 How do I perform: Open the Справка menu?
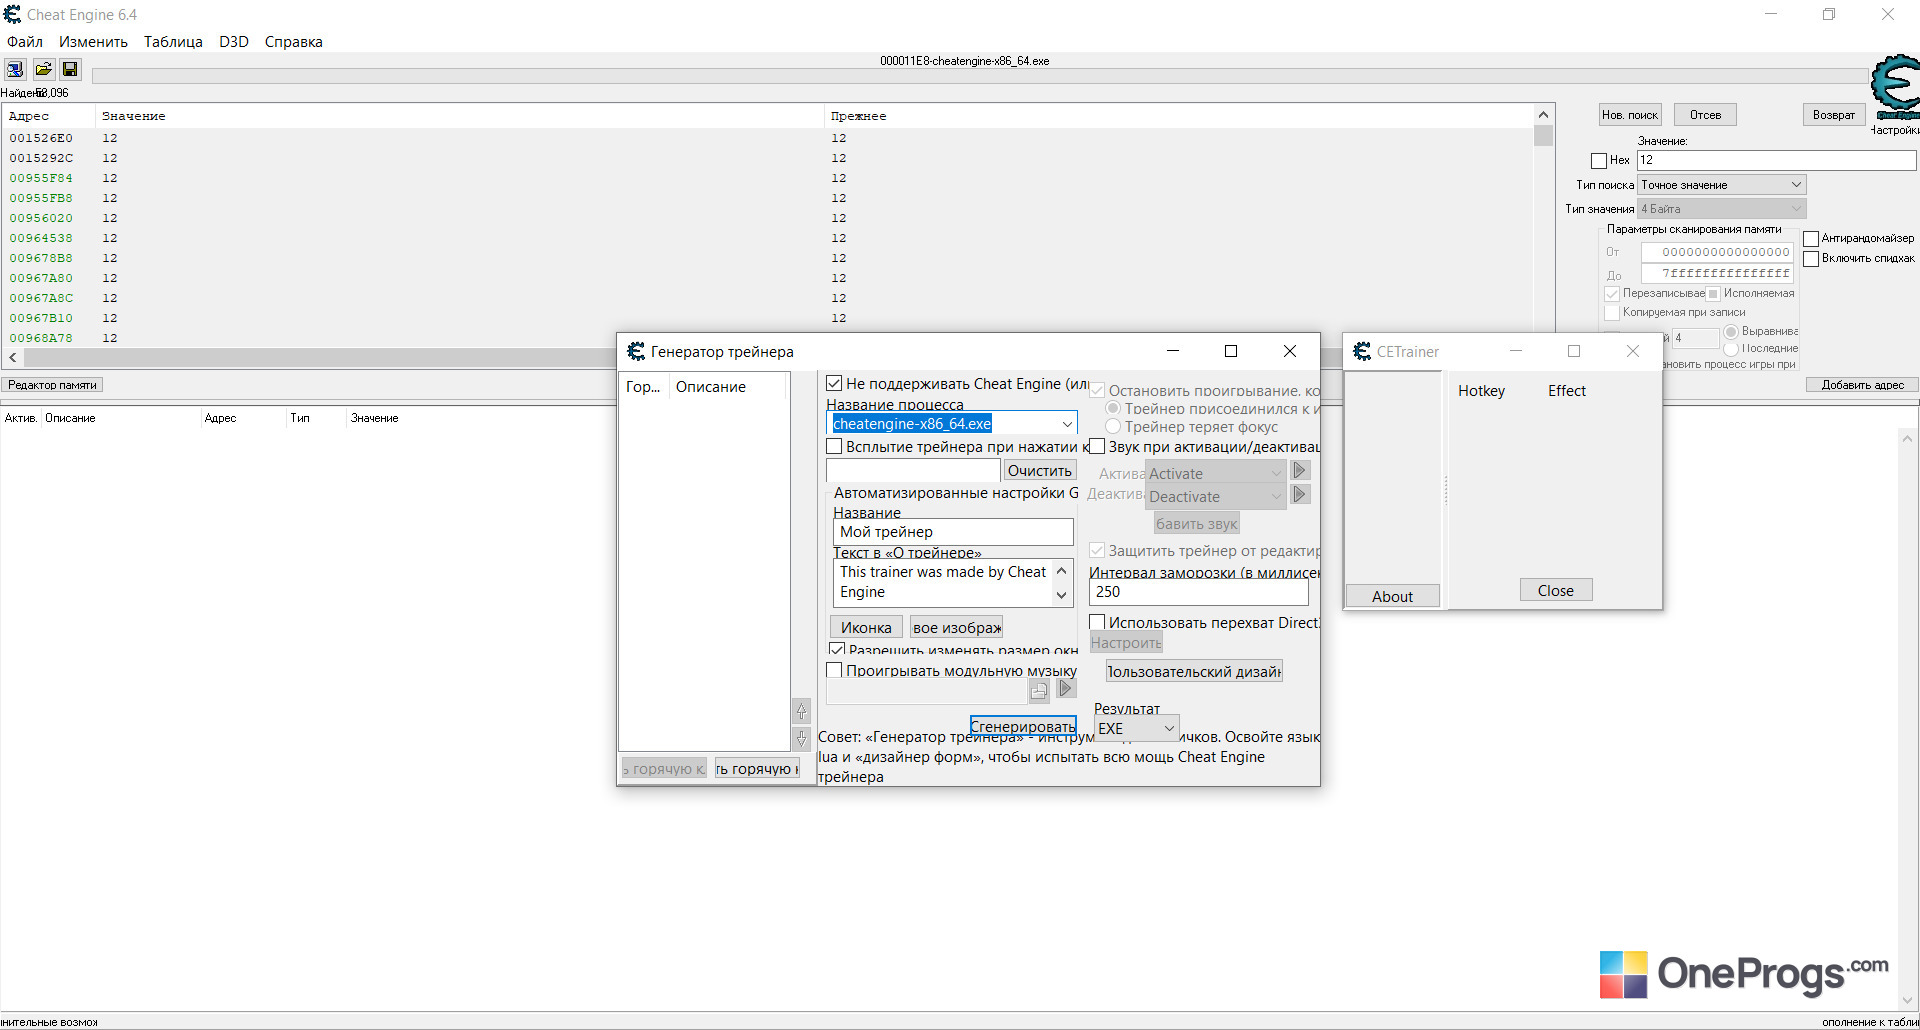(293, 42)
